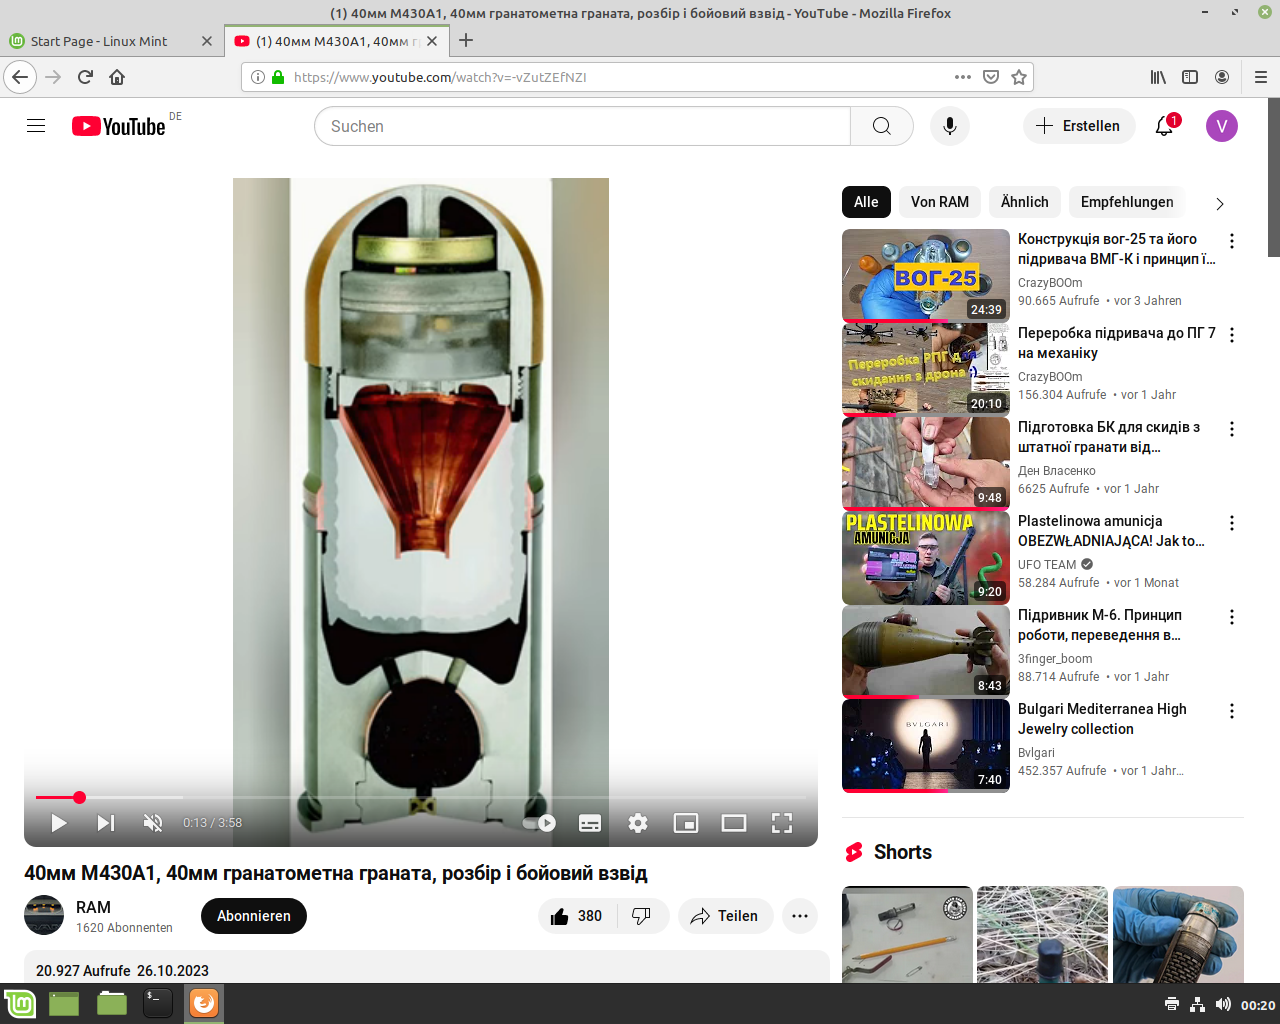Click the search magnifier button
This screenshot has height=1024, width=1280.
881,126
